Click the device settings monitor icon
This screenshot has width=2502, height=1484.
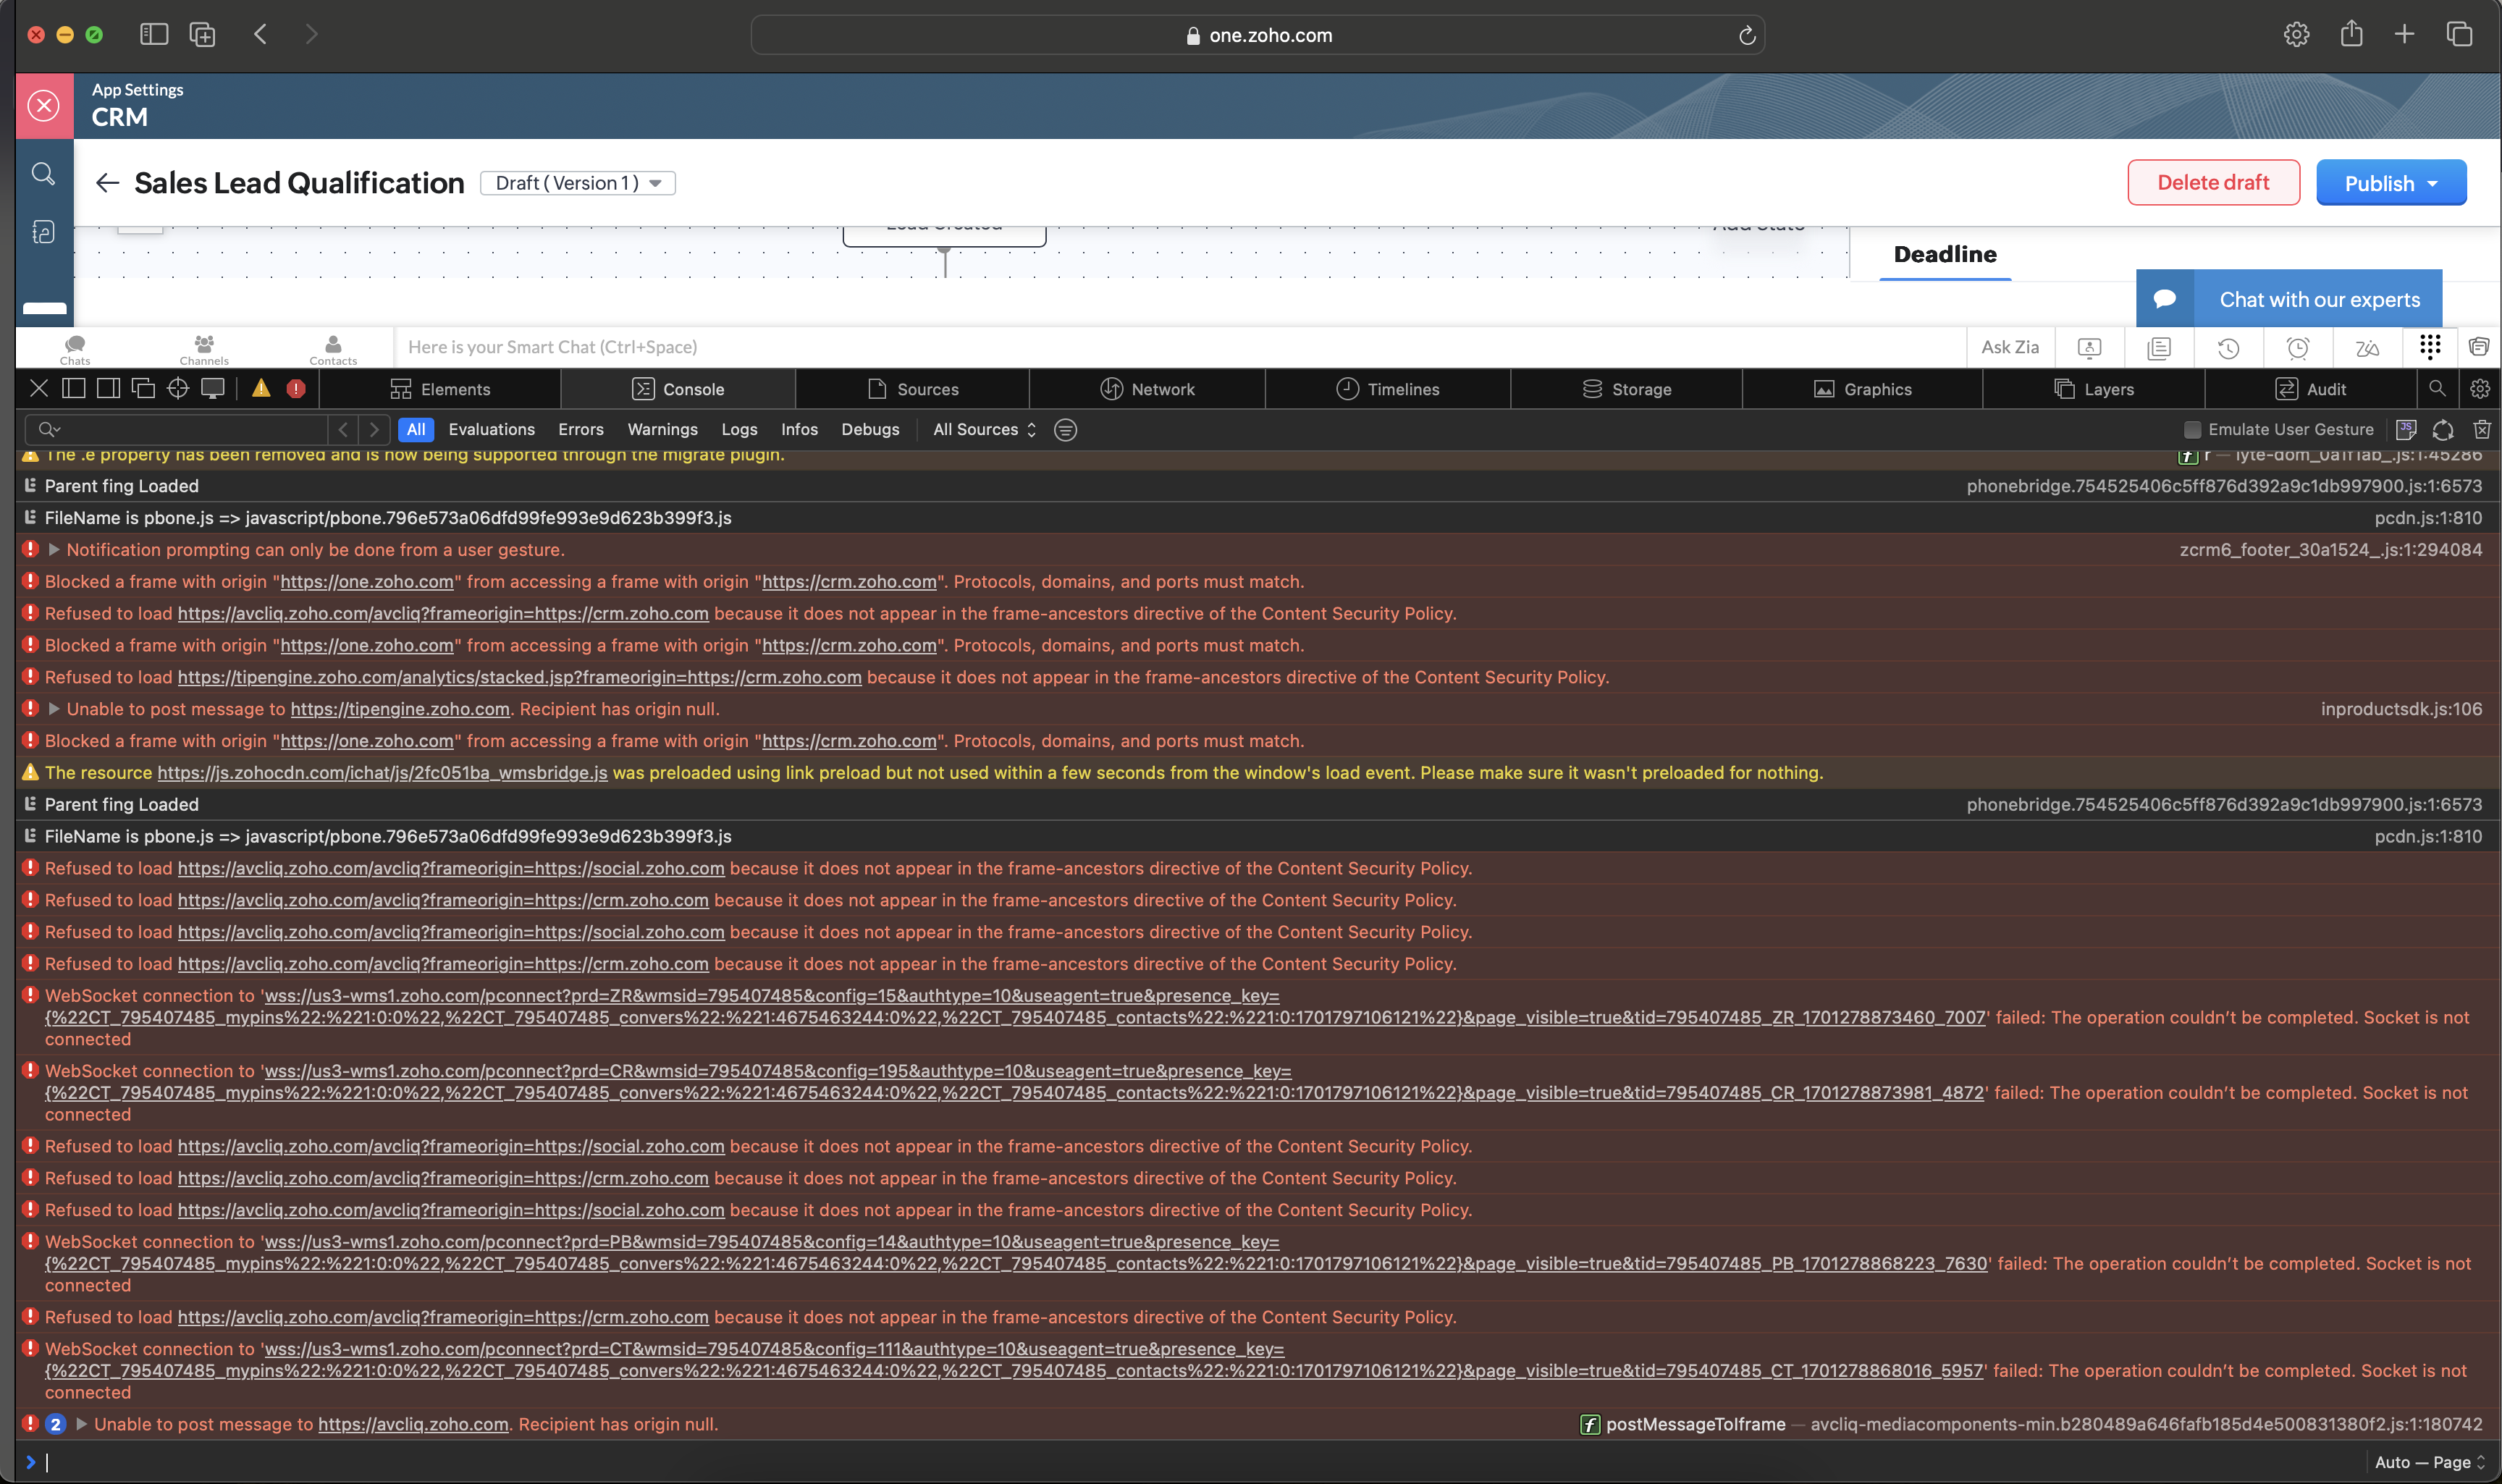tap(212, 389)
